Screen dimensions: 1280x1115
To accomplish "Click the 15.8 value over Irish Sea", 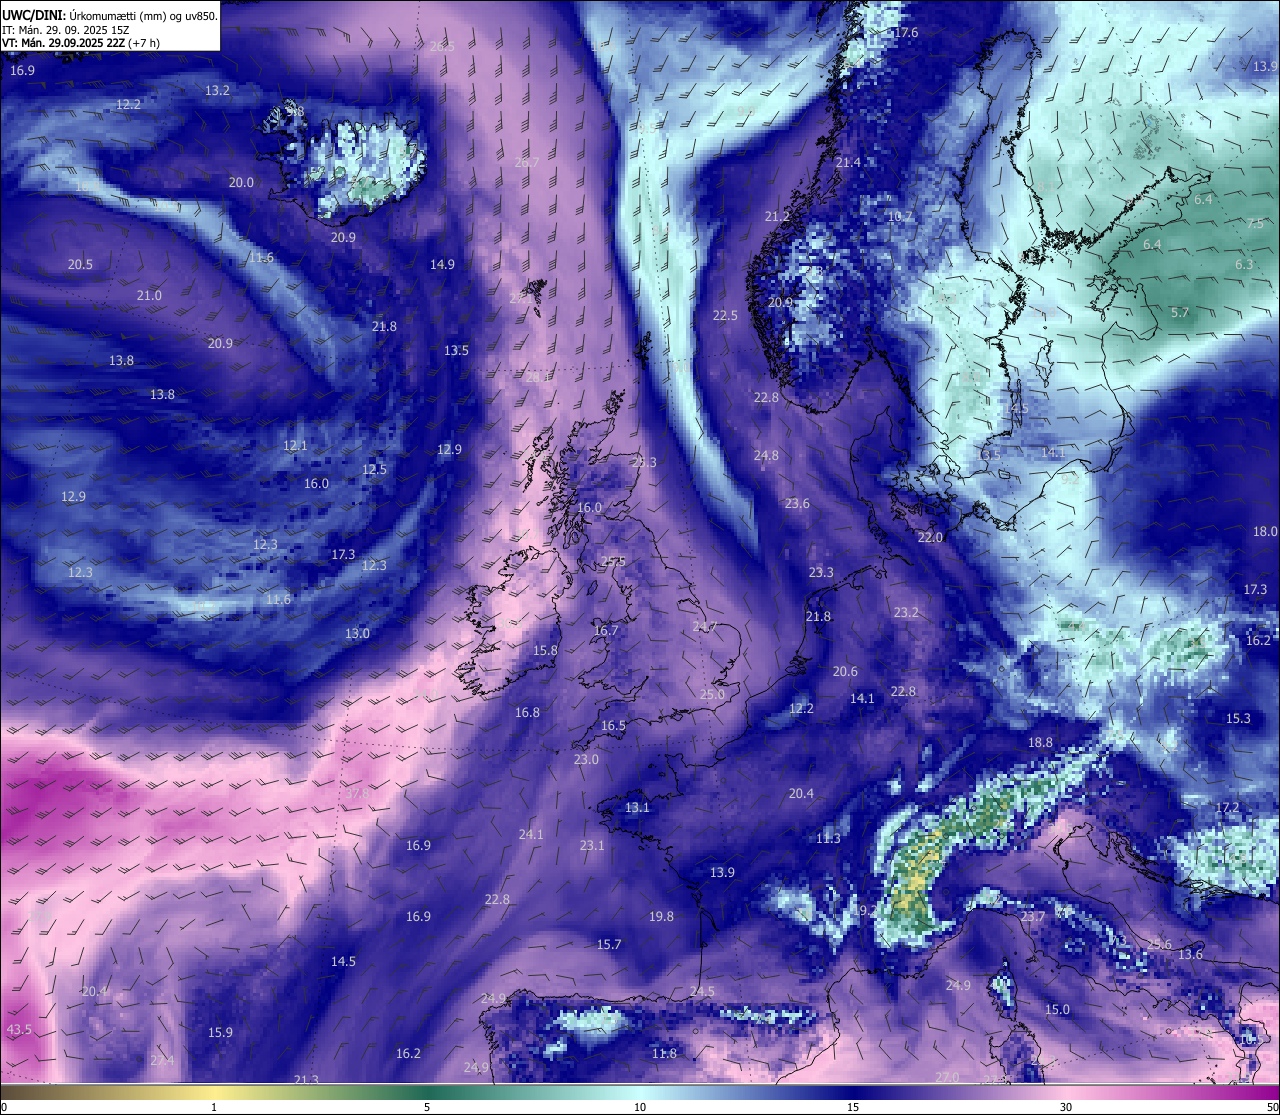I will 545,650.
